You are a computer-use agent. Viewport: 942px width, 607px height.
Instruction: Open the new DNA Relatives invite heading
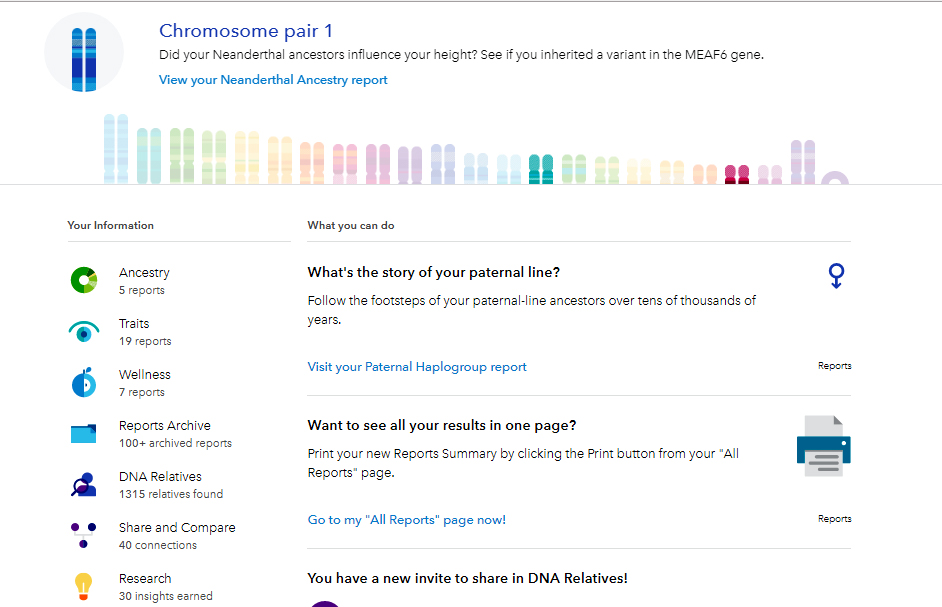(467, 578)
